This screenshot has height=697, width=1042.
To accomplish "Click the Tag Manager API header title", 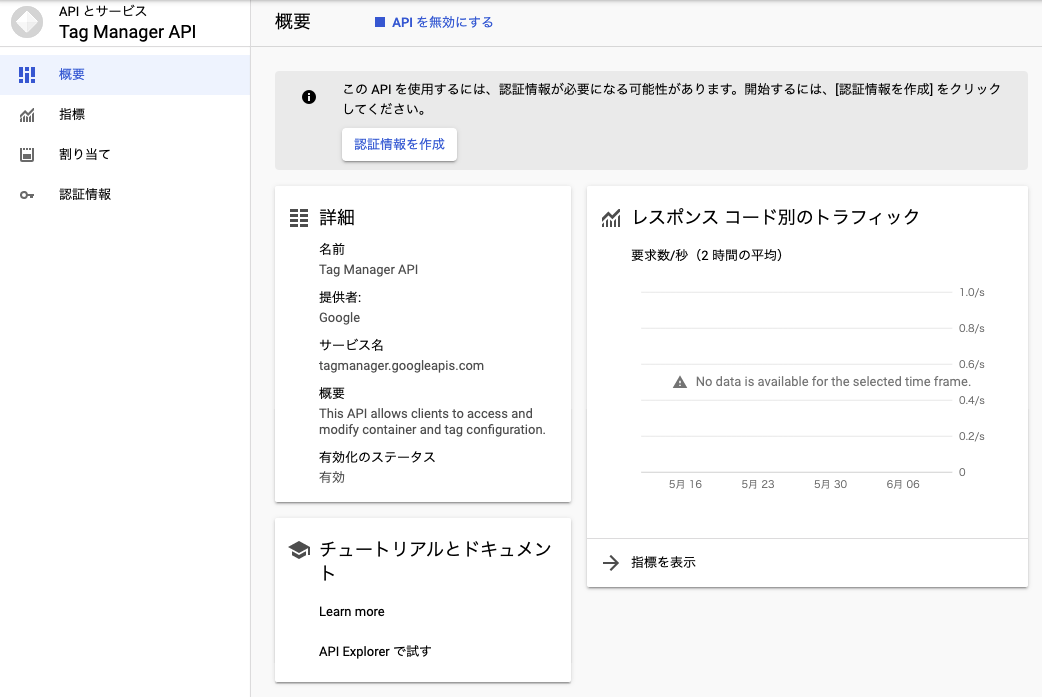I will pos(128,32).
